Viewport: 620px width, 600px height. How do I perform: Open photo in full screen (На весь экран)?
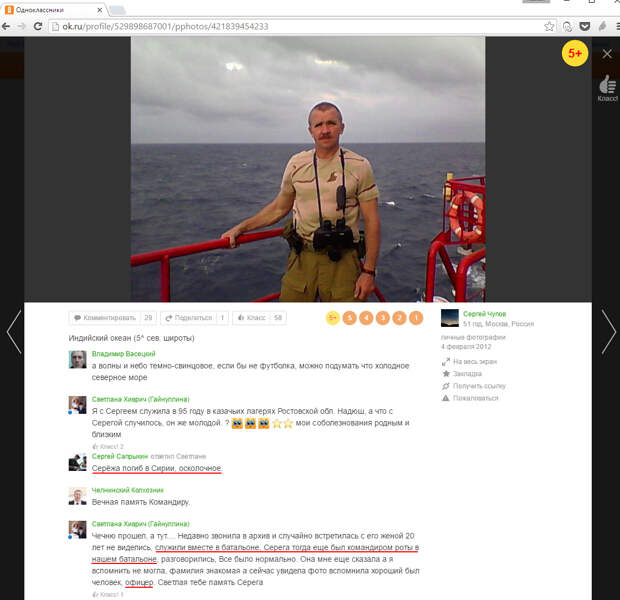[x=476, y=361]
